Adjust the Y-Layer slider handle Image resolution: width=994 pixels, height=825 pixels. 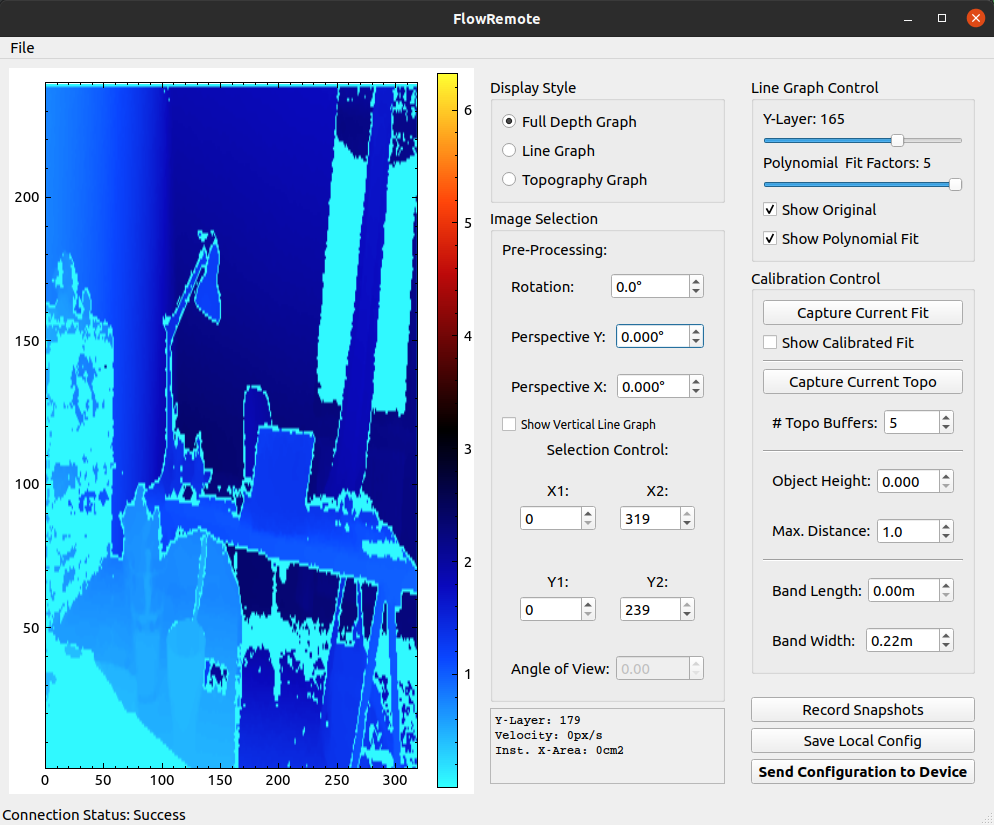[897, 140]
